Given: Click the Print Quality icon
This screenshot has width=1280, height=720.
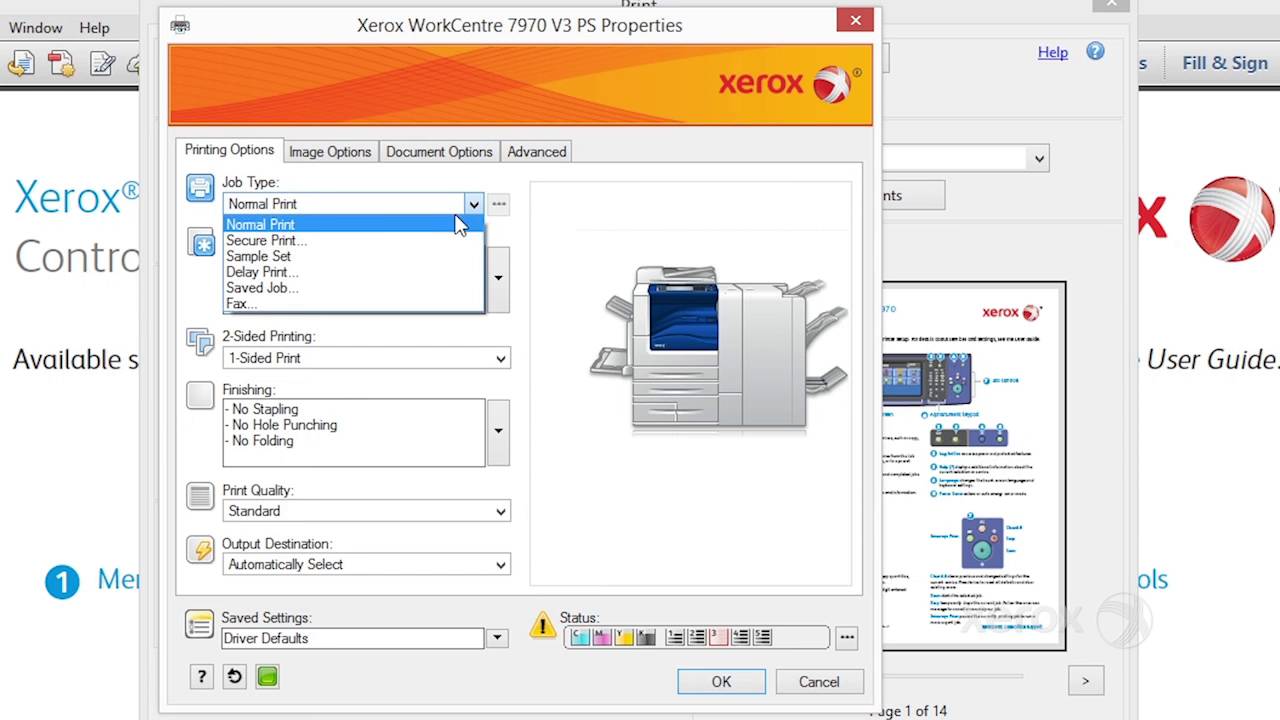Looking at the screenshot, I should (200, 496).
